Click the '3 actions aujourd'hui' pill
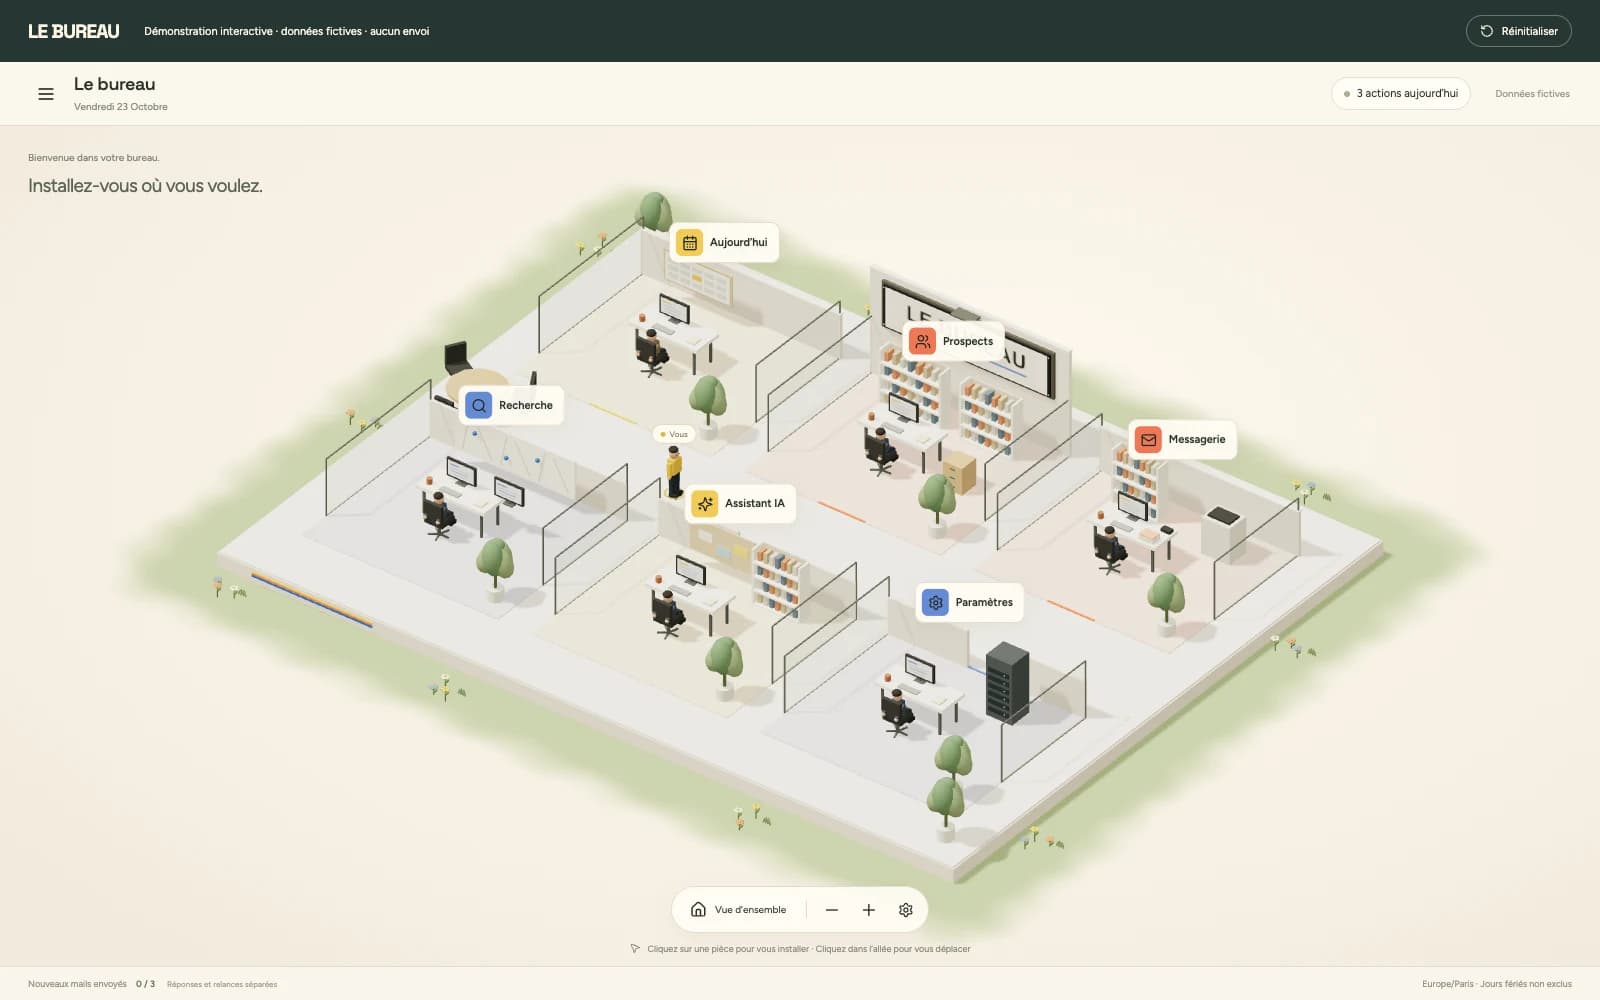The width and height of the screenshot is (1600, 1000). coord(1401,93)
